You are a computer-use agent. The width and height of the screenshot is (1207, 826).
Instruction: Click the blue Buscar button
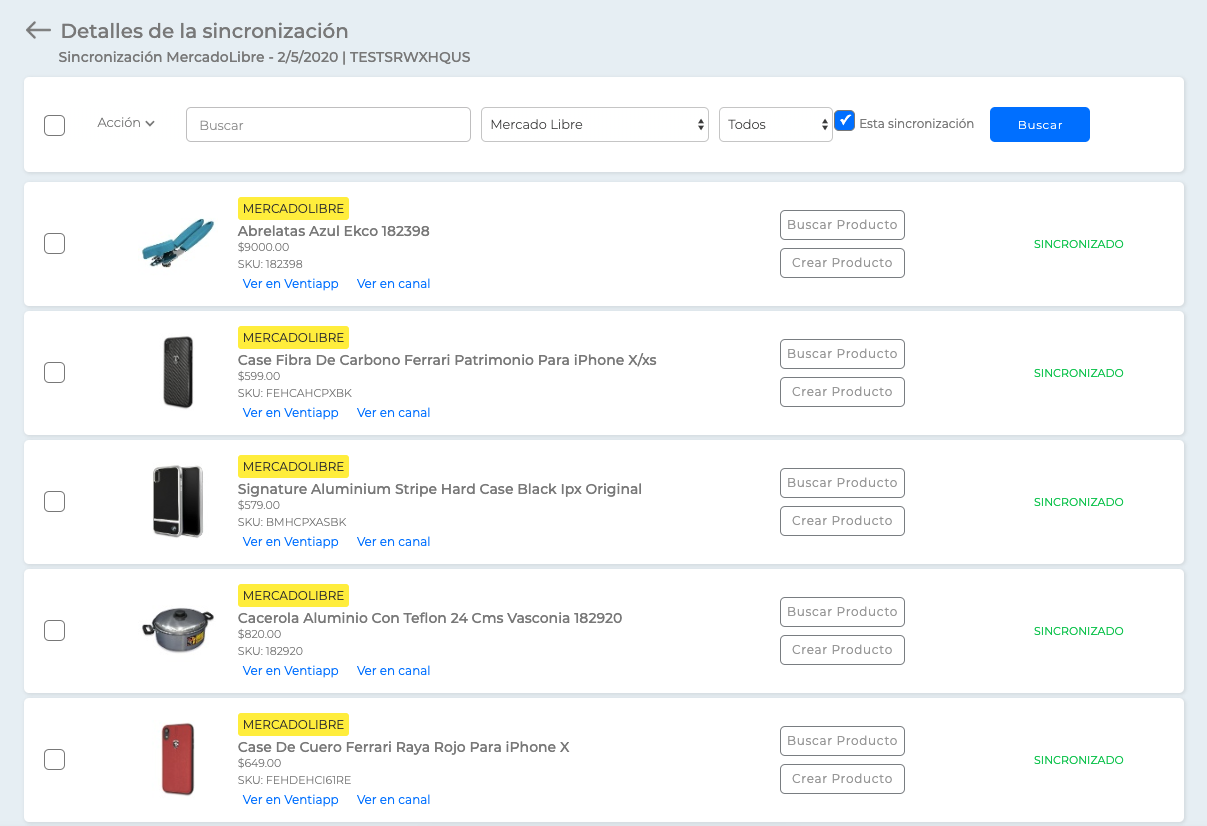point(1040,124)
